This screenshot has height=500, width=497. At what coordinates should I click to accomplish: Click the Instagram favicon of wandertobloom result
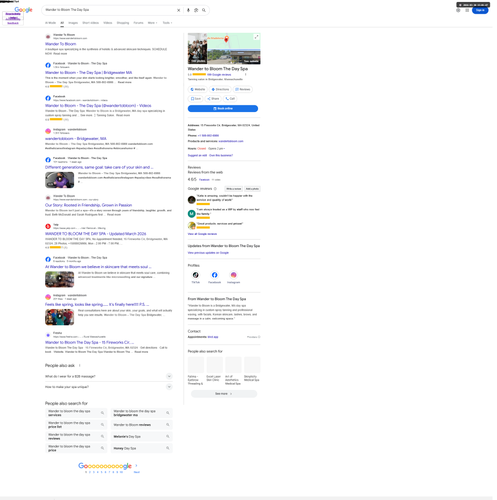[48, 131]
